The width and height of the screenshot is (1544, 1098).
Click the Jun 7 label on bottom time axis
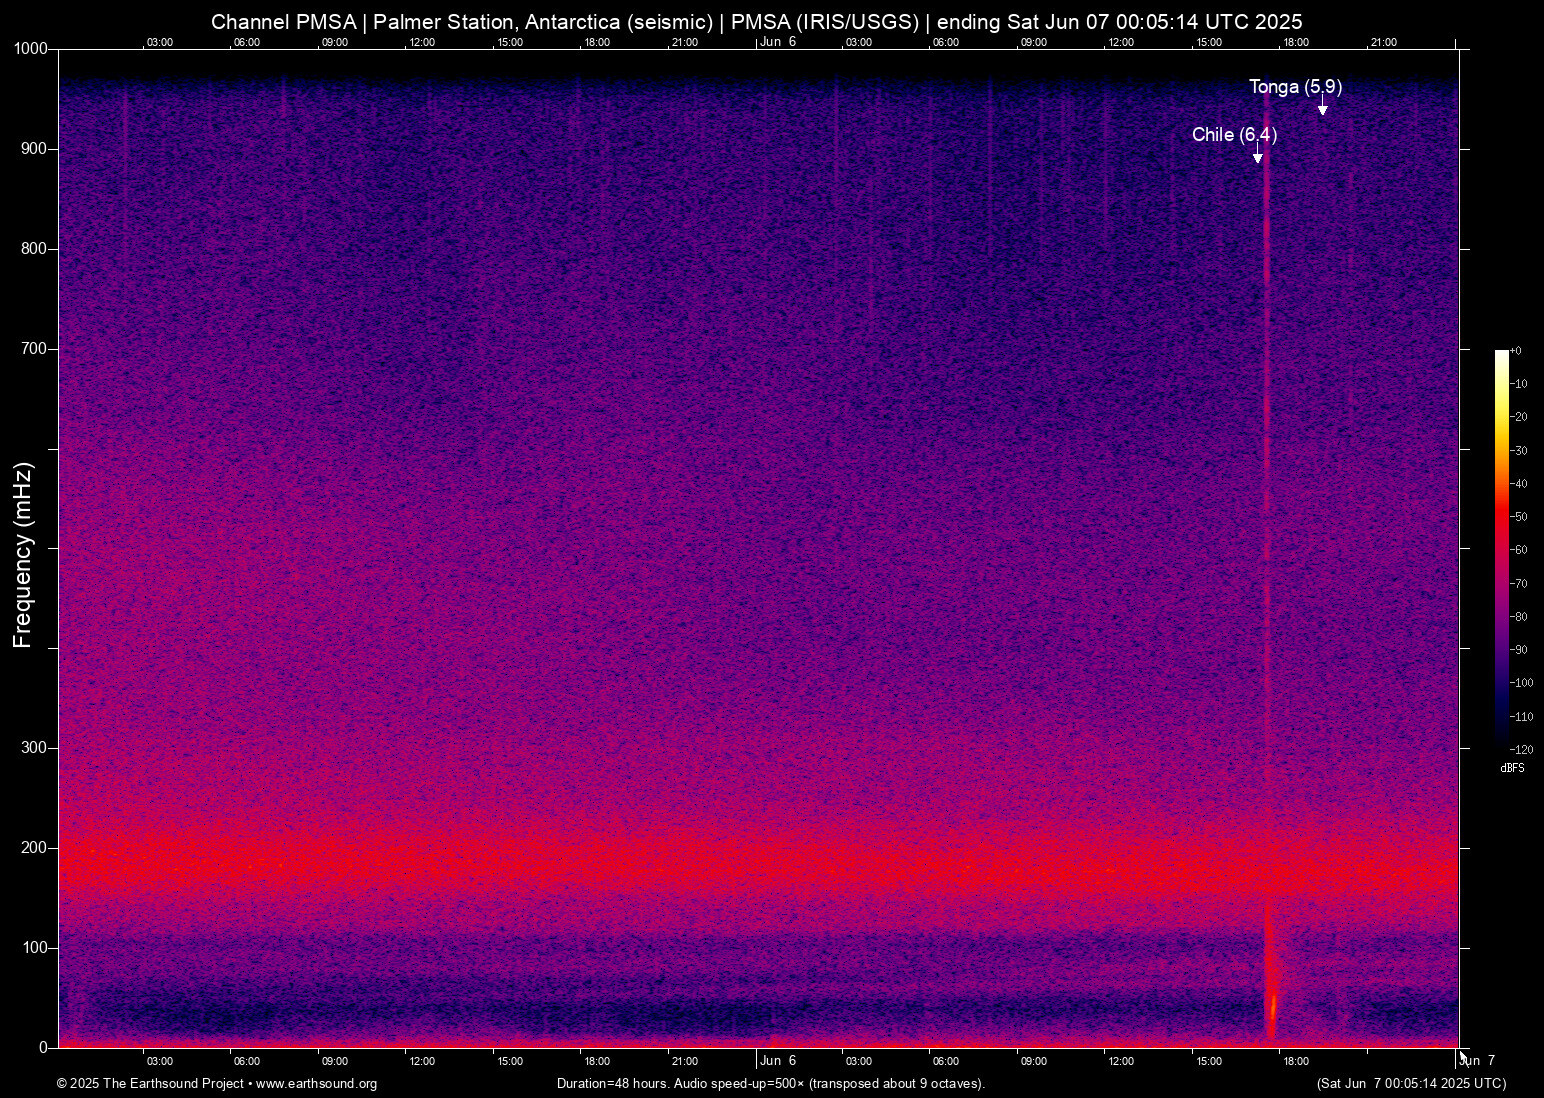[1478, 1061]
